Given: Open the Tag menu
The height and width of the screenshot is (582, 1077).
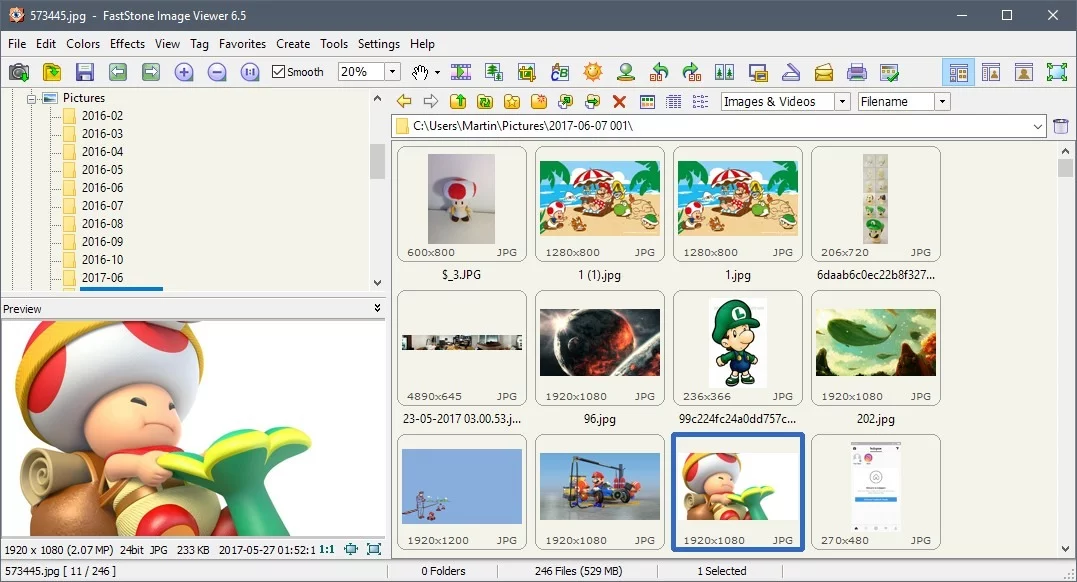Looking at the screenshot, I should click(199, 44).
